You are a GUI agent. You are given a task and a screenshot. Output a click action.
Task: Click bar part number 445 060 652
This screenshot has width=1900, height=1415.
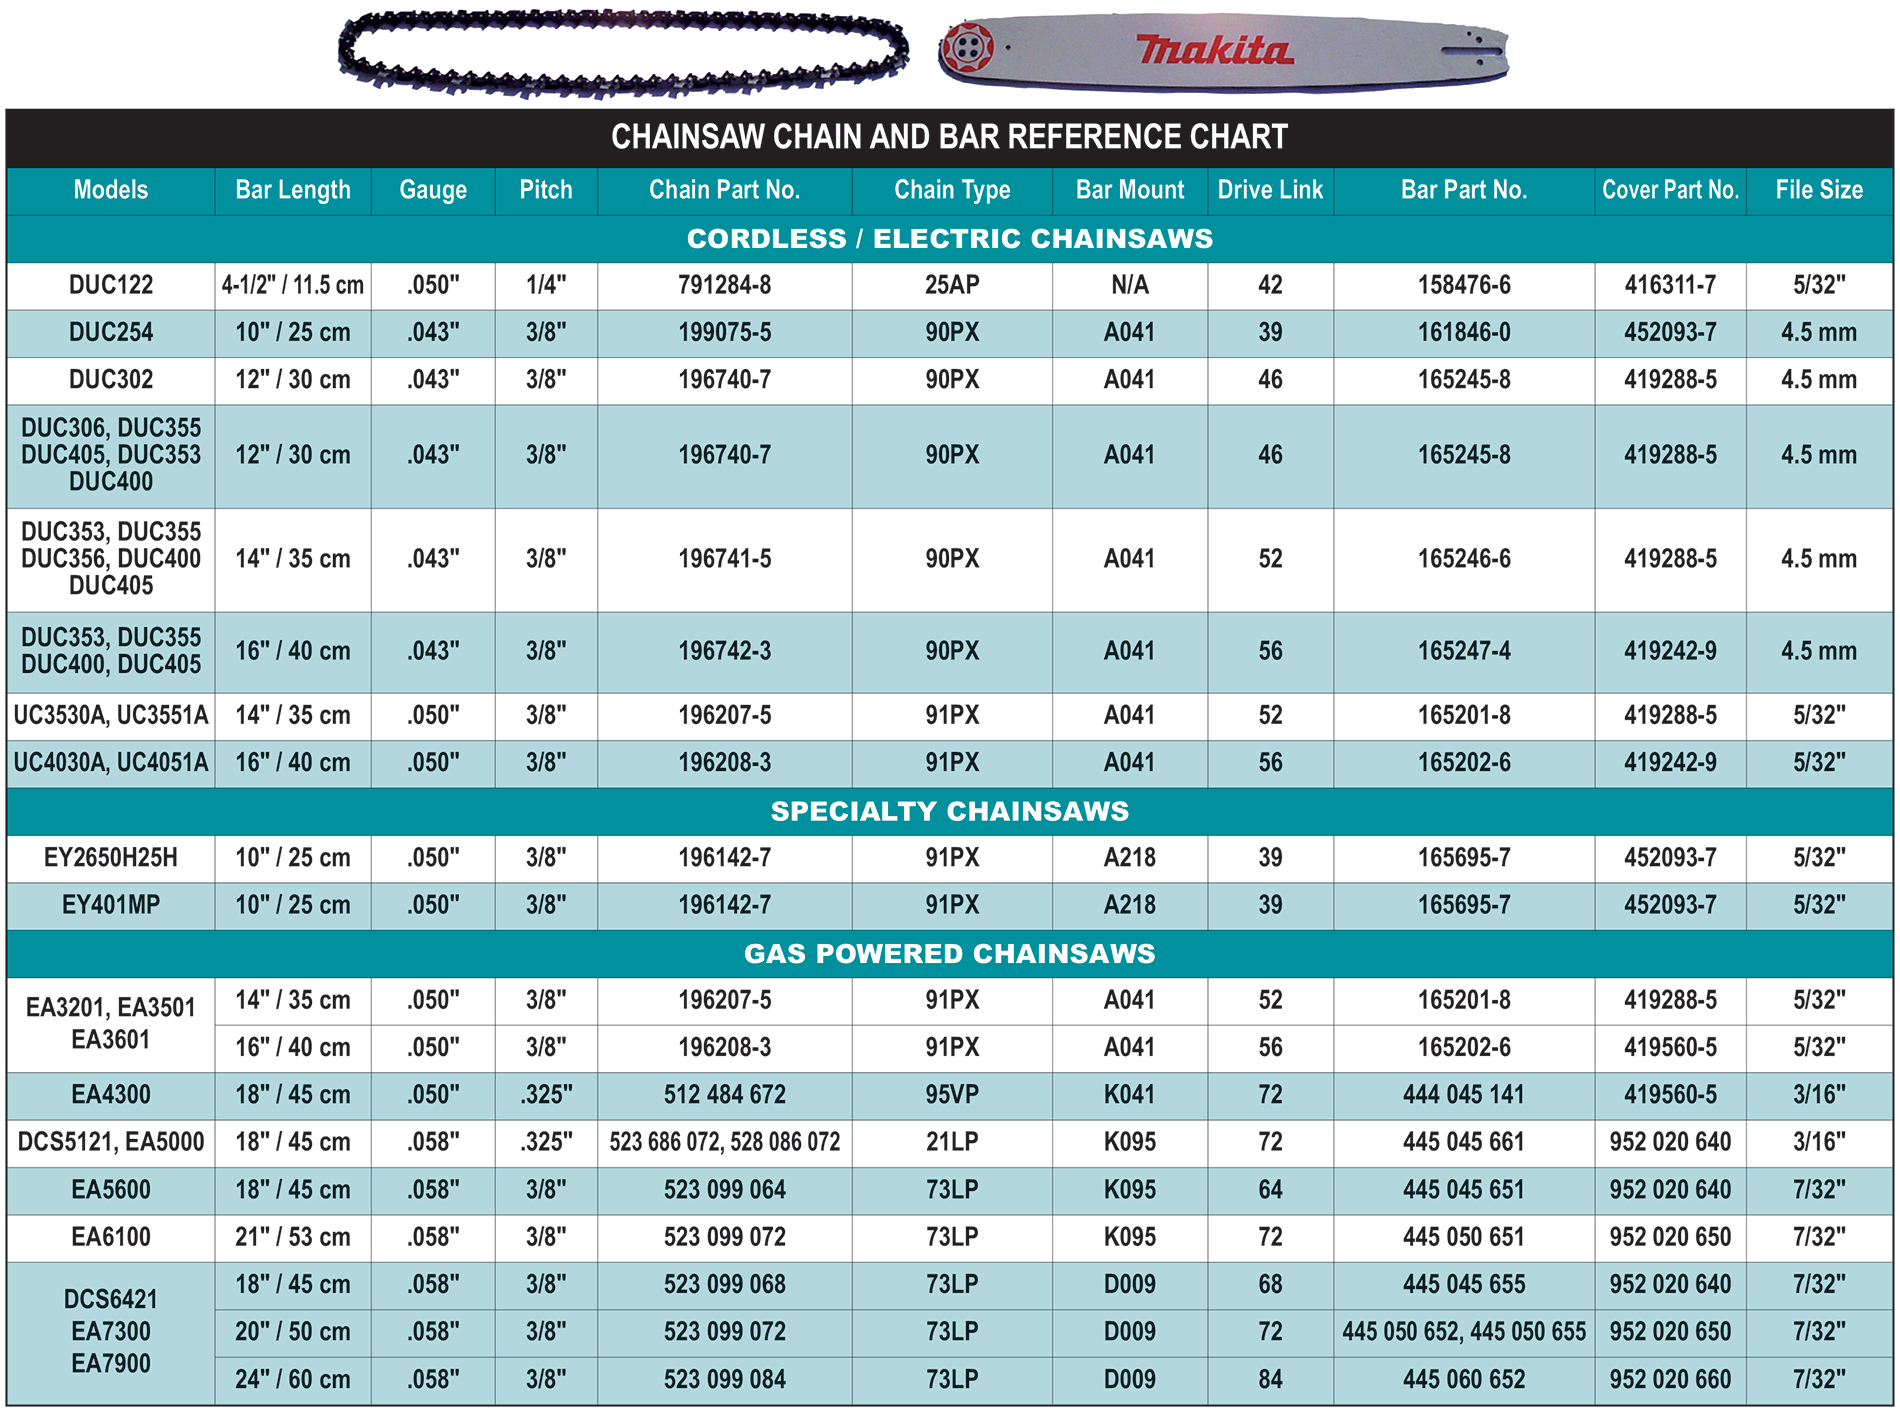(1463, 1380)
